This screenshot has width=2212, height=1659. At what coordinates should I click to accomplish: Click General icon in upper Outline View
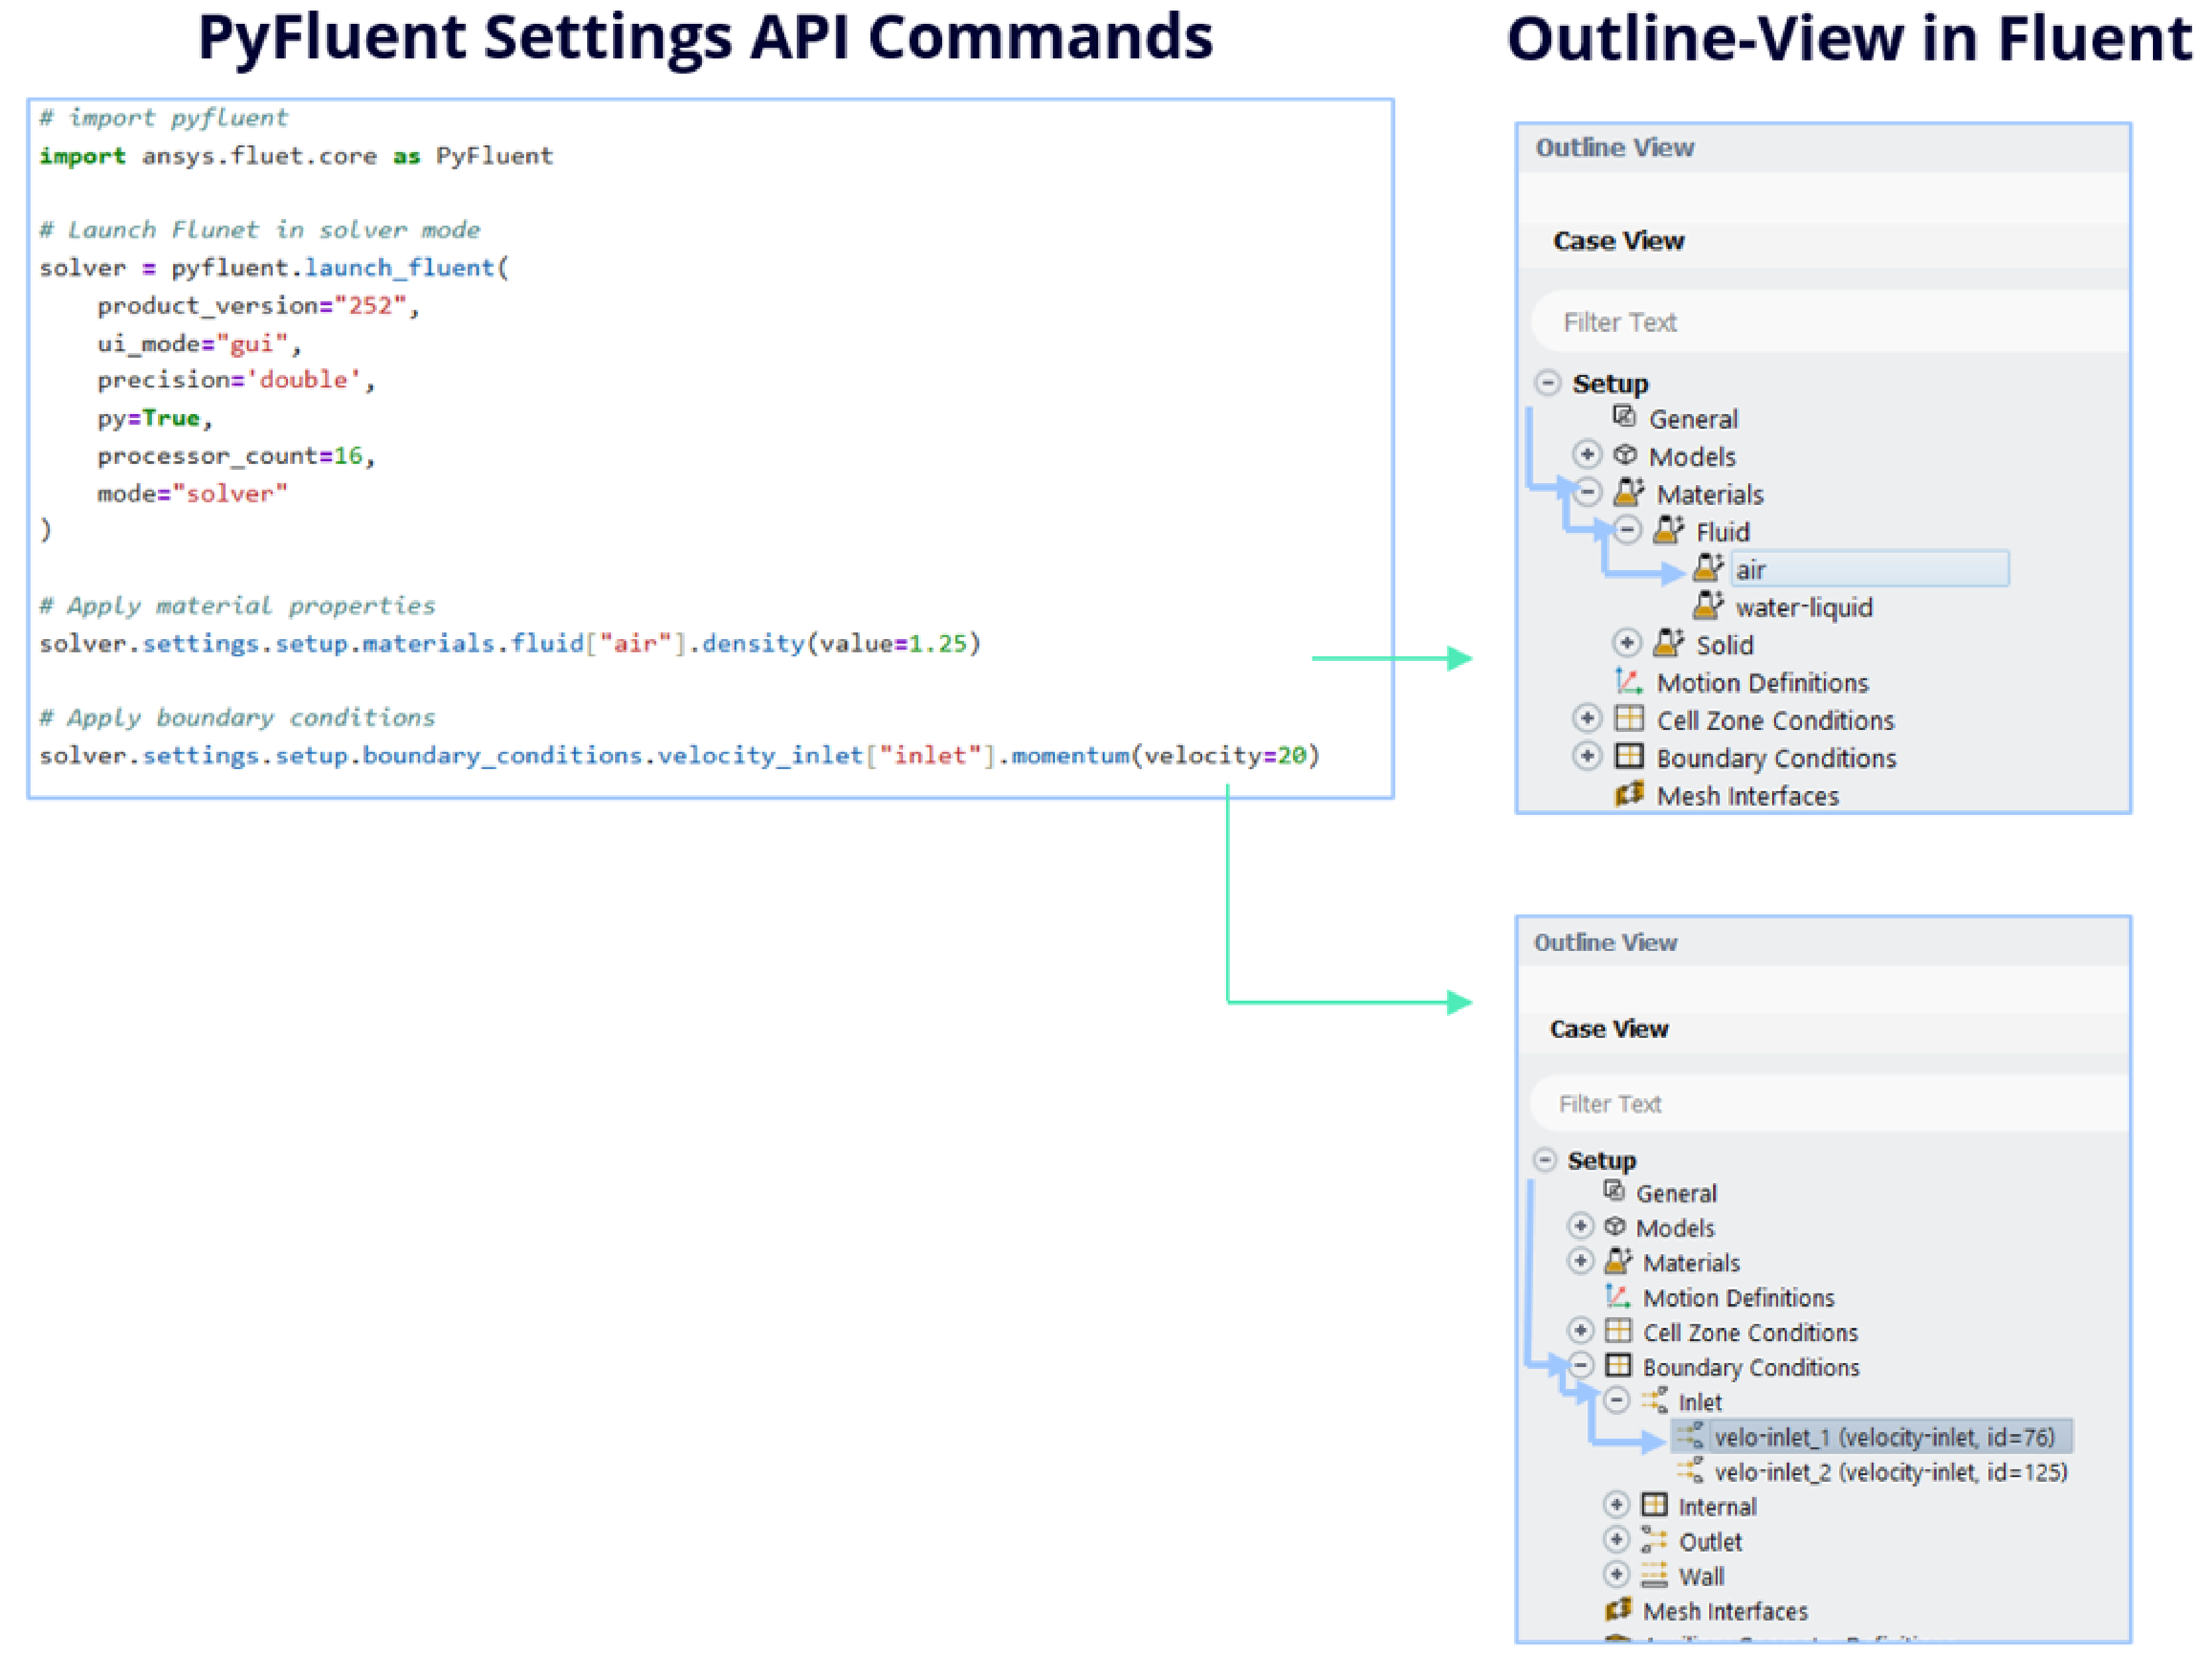[x=1624, y=416]
